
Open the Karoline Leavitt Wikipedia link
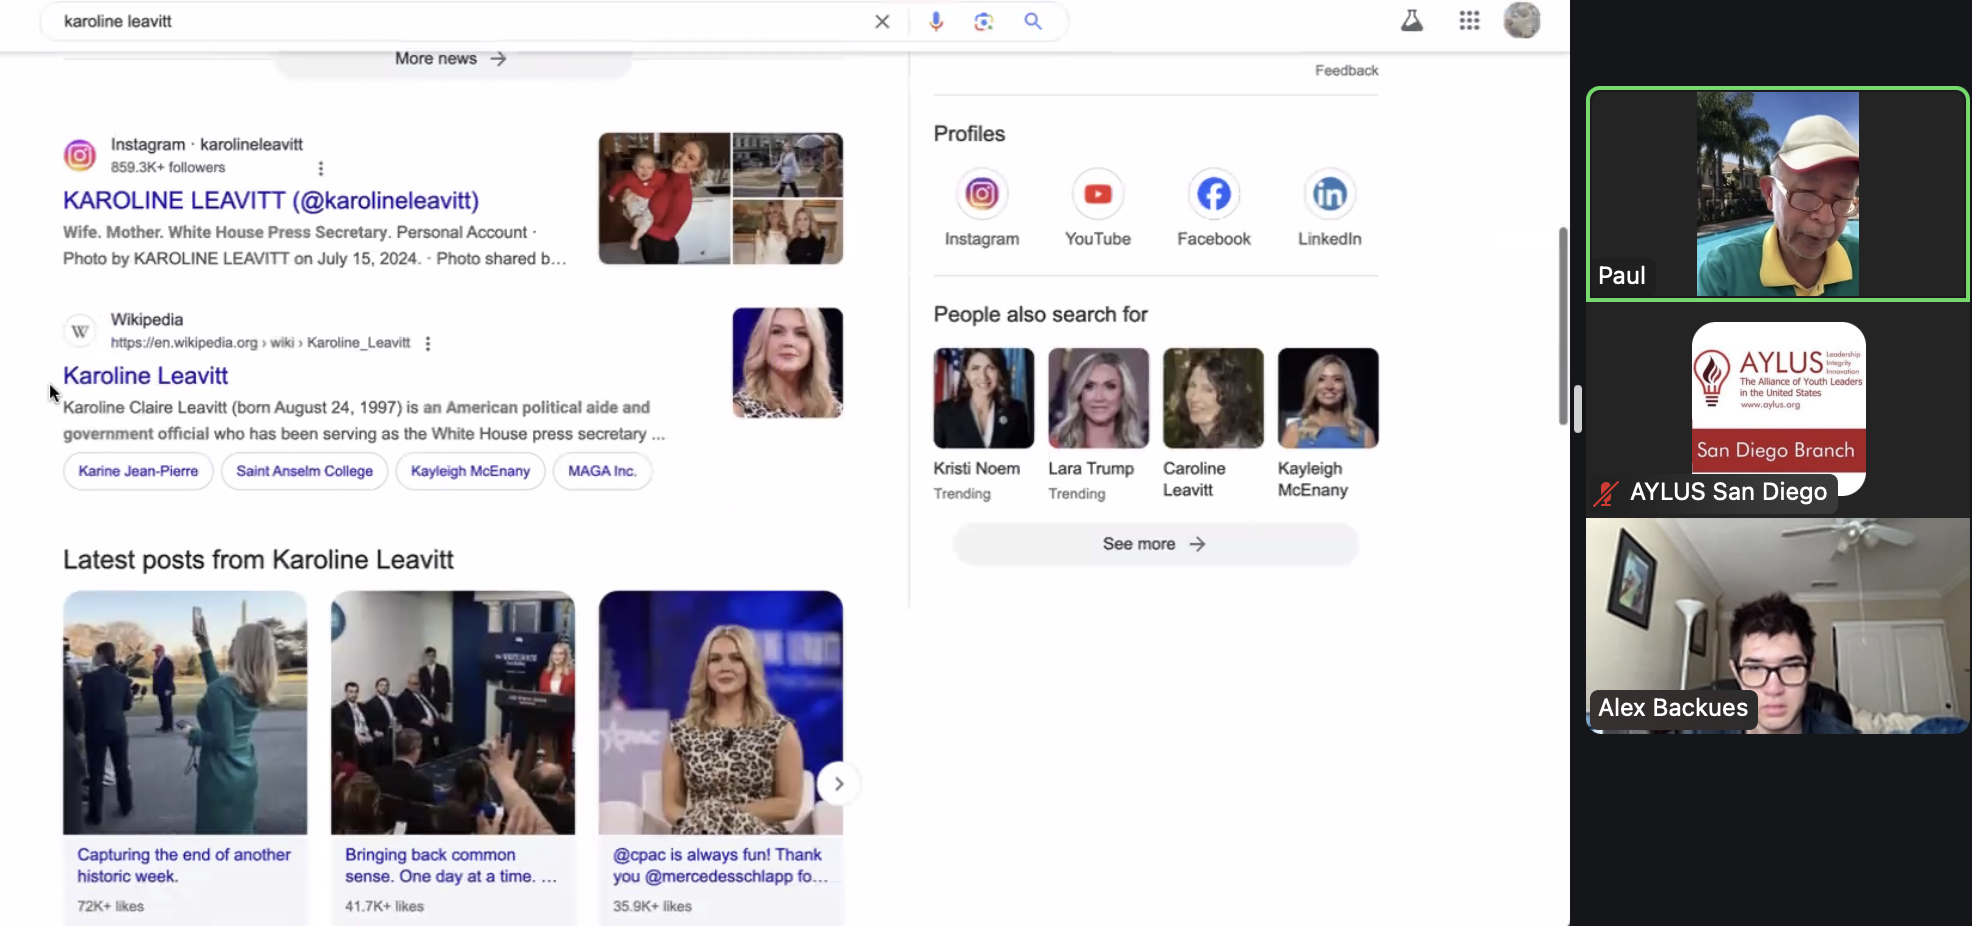click(x=146, y=376)
